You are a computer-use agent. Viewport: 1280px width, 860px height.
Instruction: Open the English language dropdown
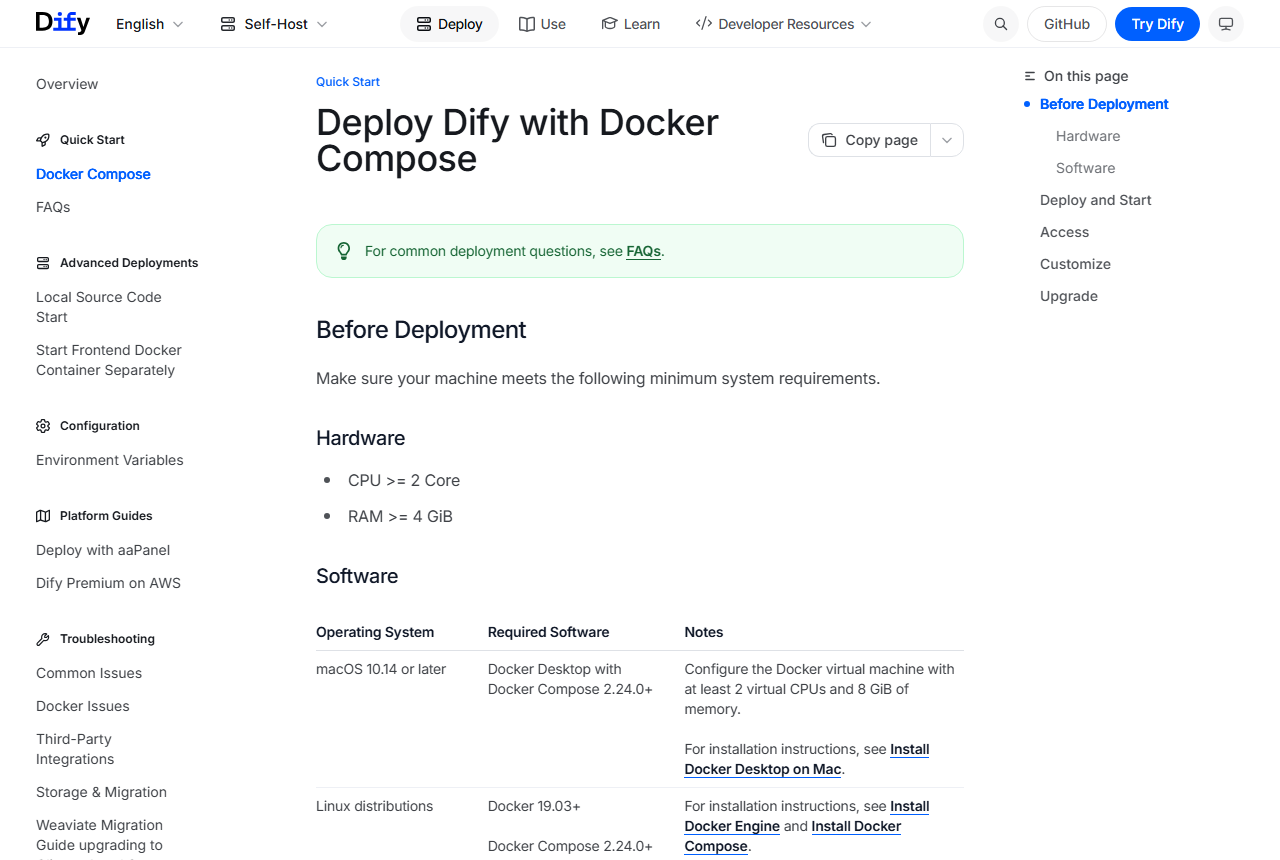pyautogui.click(x=150, y=24)
